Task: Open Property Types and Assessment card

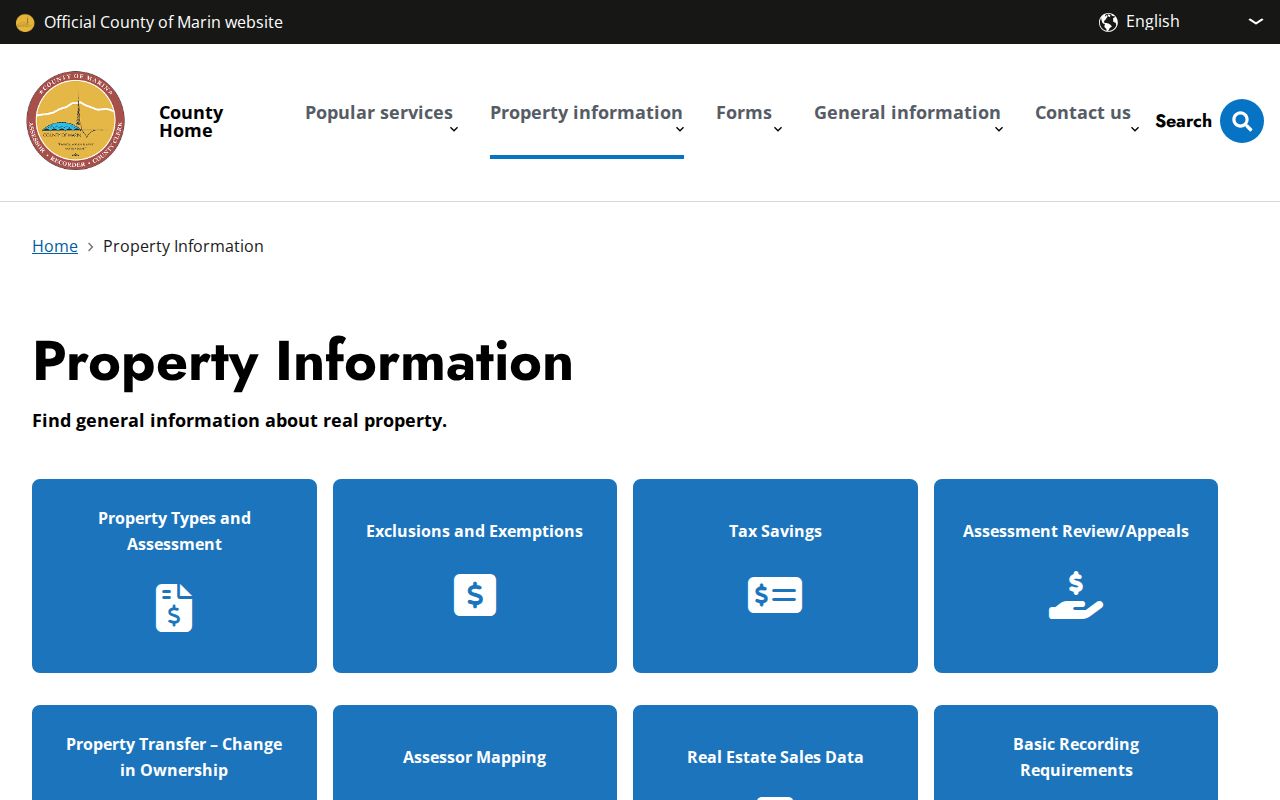Action: (174, 576)
